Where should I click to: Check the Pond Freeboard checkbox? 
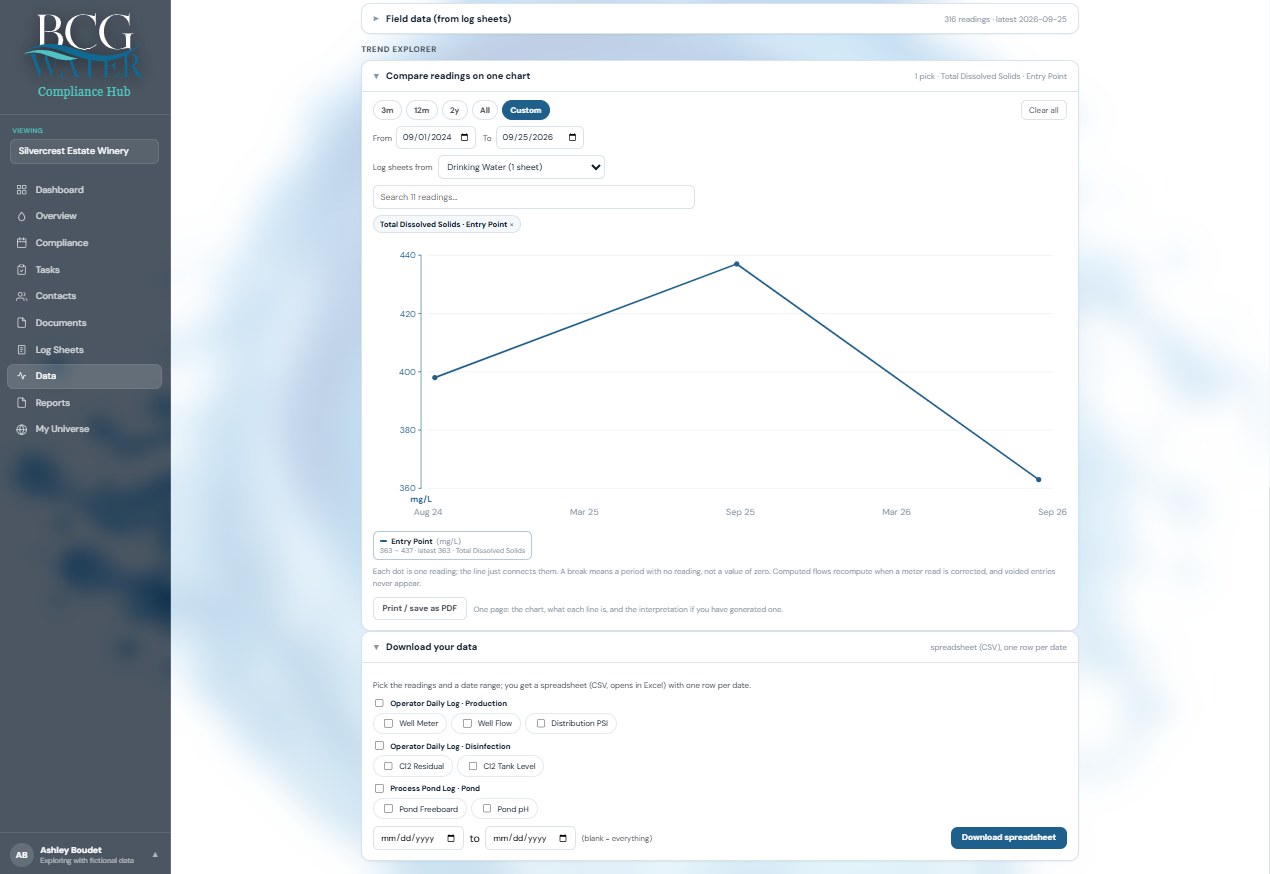pos(388,809)
